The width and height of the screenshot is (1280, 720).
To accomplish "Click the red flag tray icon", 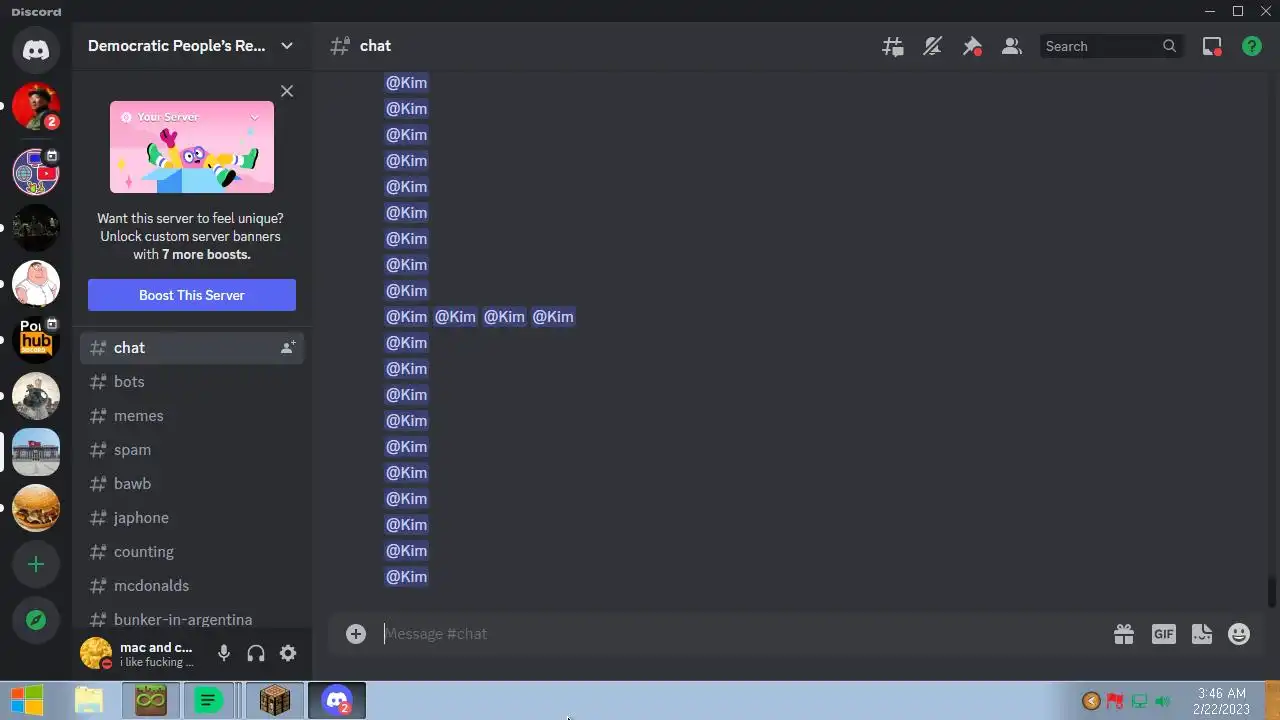I will pos(1115,701).
